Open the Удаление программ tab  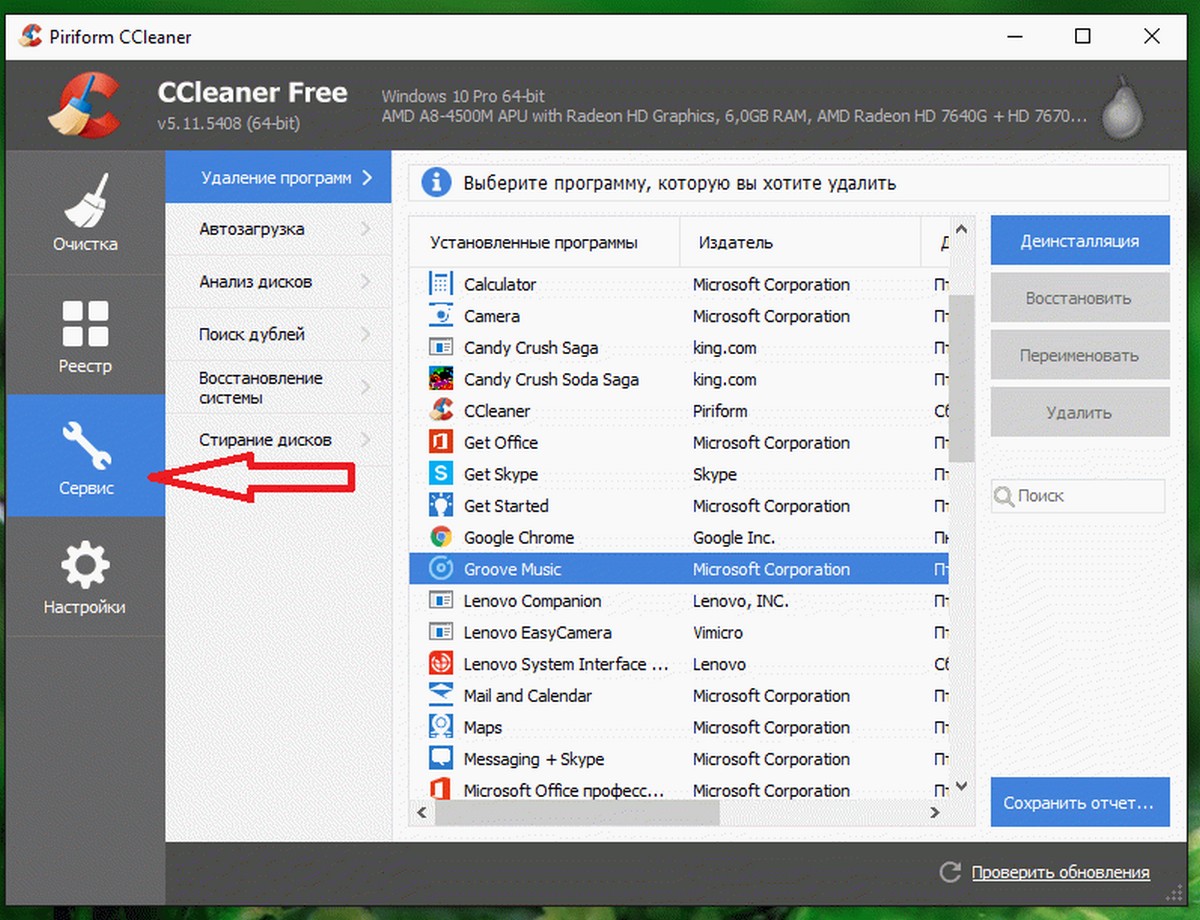pos(277,178)
